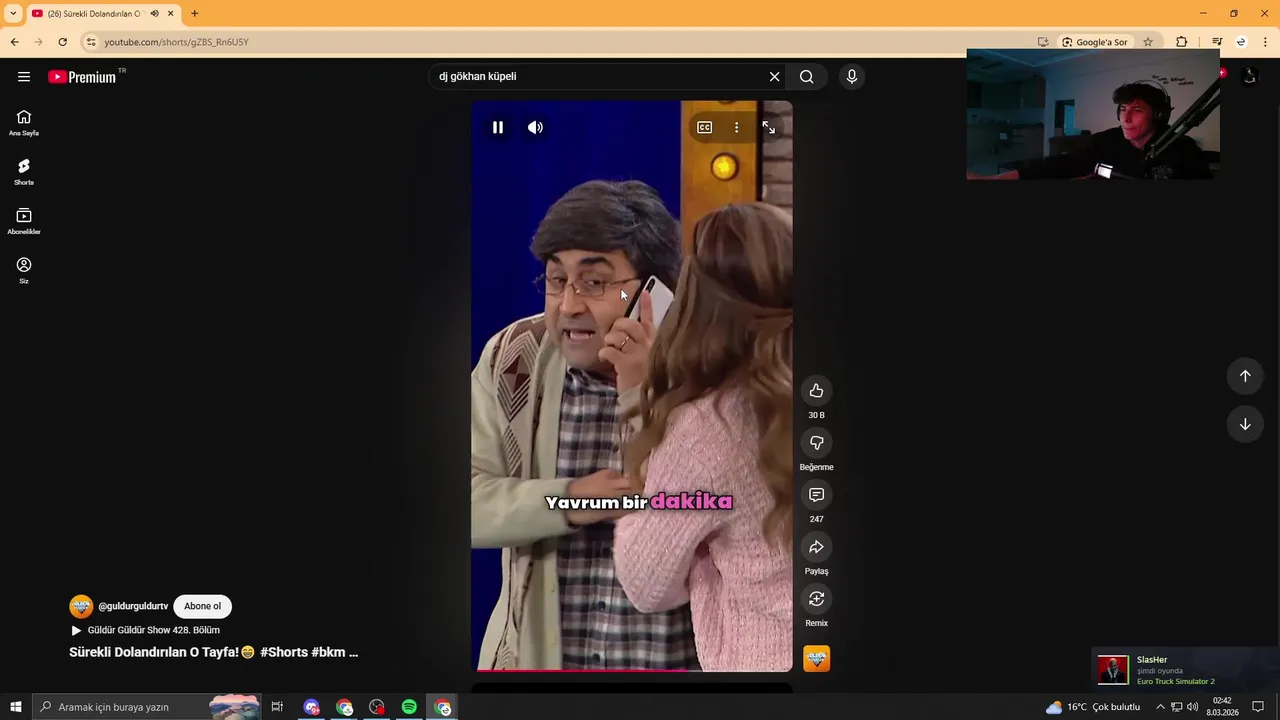Open the taskbar volume control
Image resolution: width=1280 pixels, height=720 pixels.
(1192, 707)
